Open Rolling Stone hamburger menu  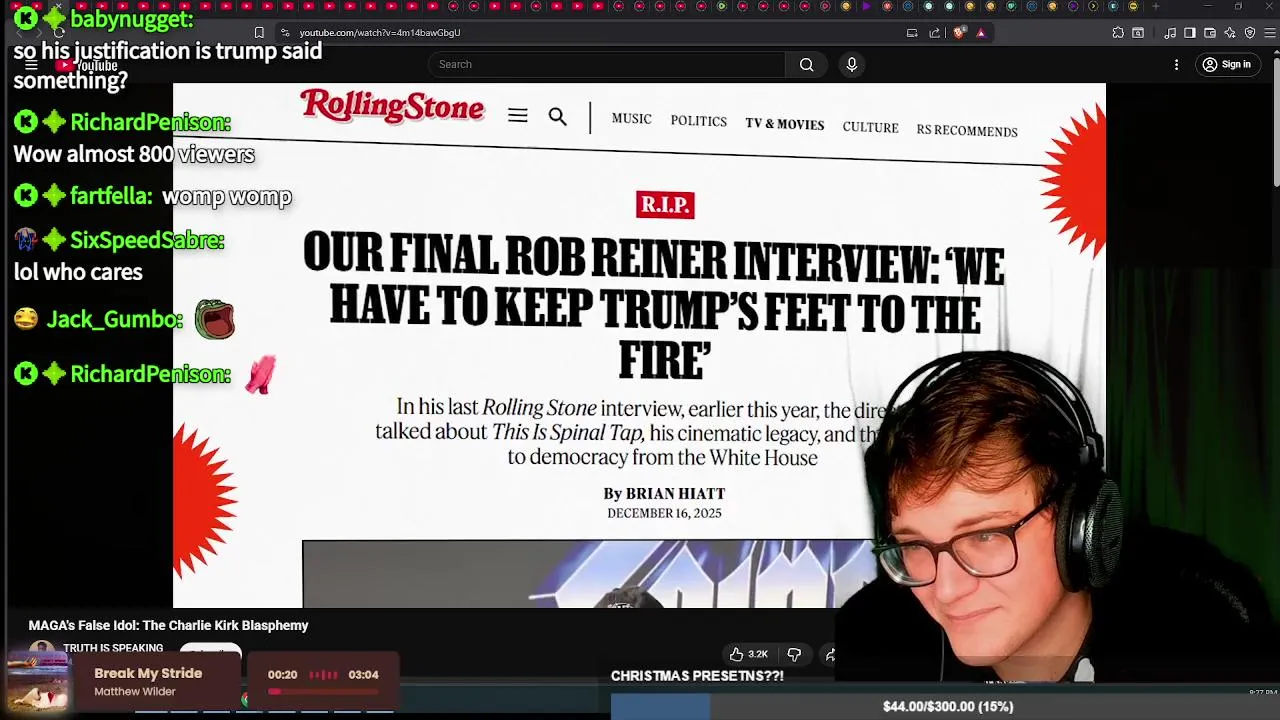[517, 116]
